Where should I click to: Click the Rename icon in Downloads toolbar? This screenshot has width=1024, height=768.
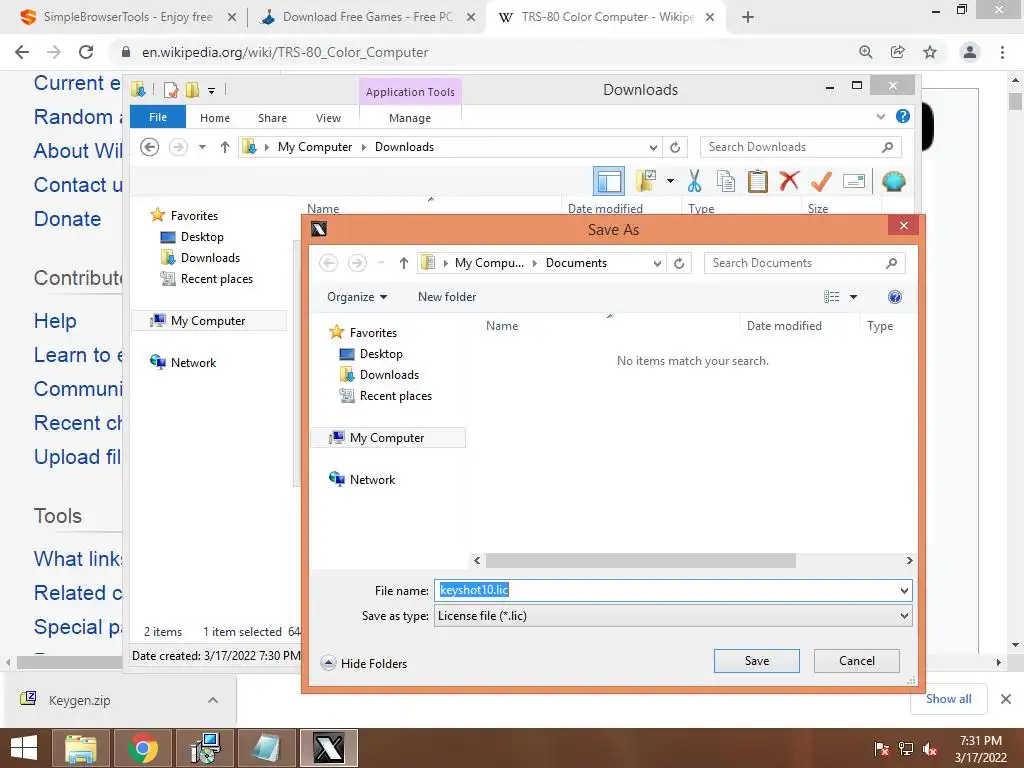[x=854, y=181]
